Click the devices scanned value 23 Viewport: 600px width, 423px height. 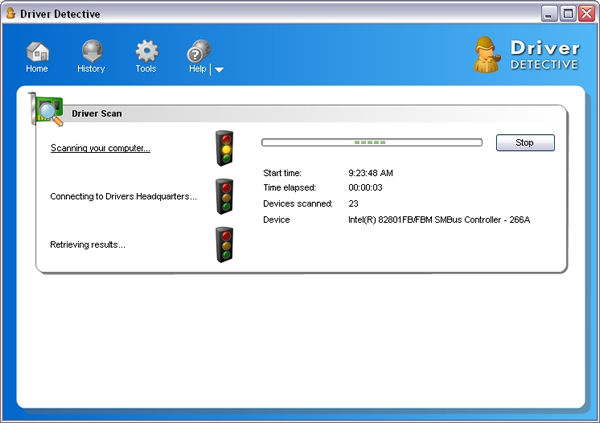353,204
